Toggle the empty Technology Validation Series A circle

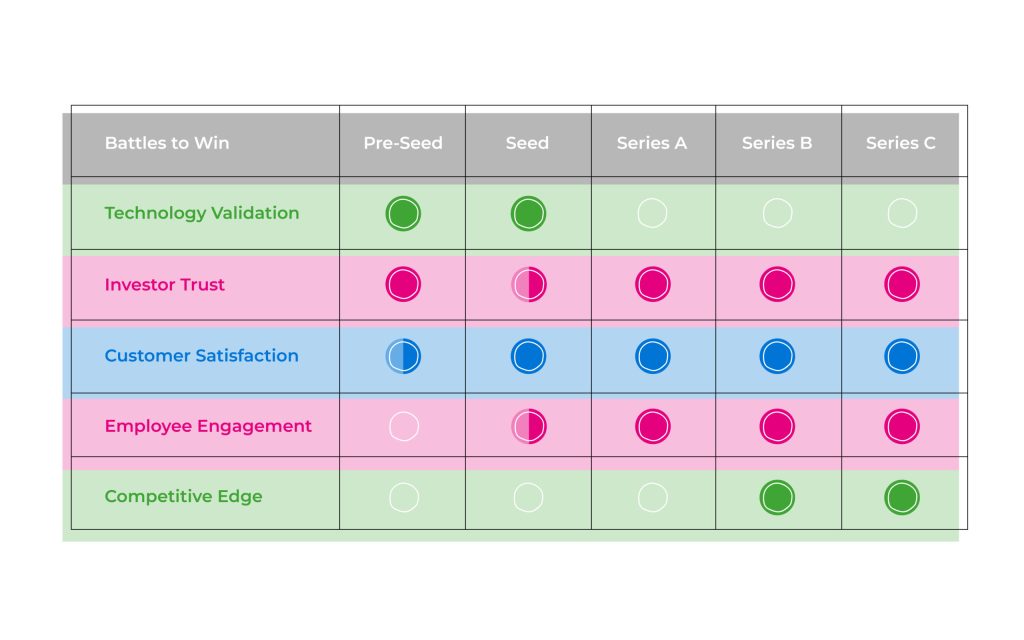652,213
